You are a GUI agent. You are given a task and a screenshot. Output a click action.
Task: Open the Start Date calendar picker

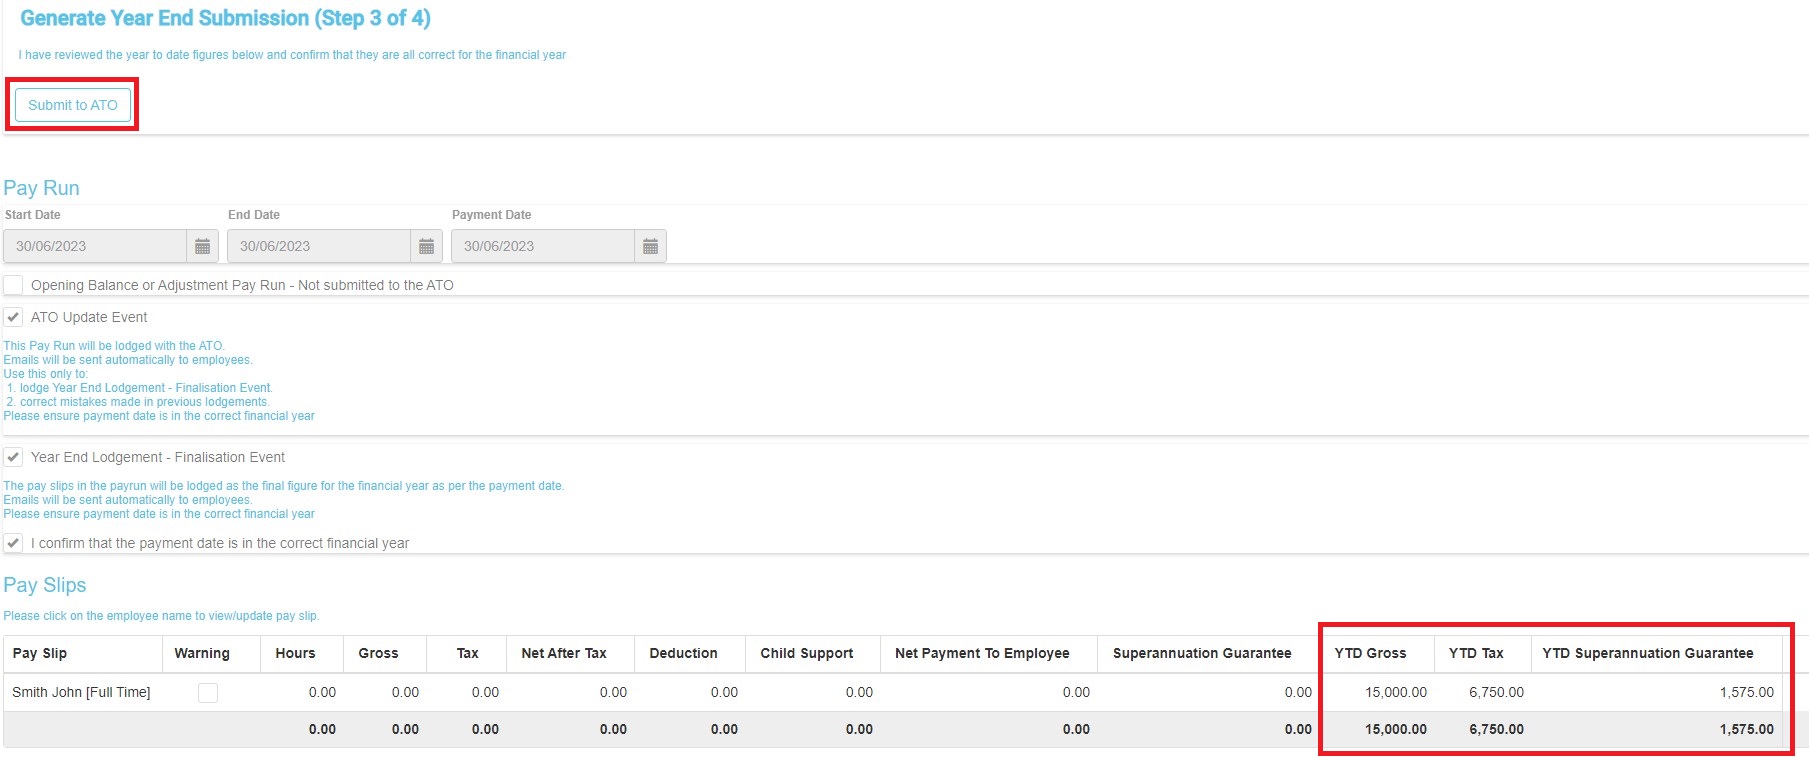[x=202, y=246]
